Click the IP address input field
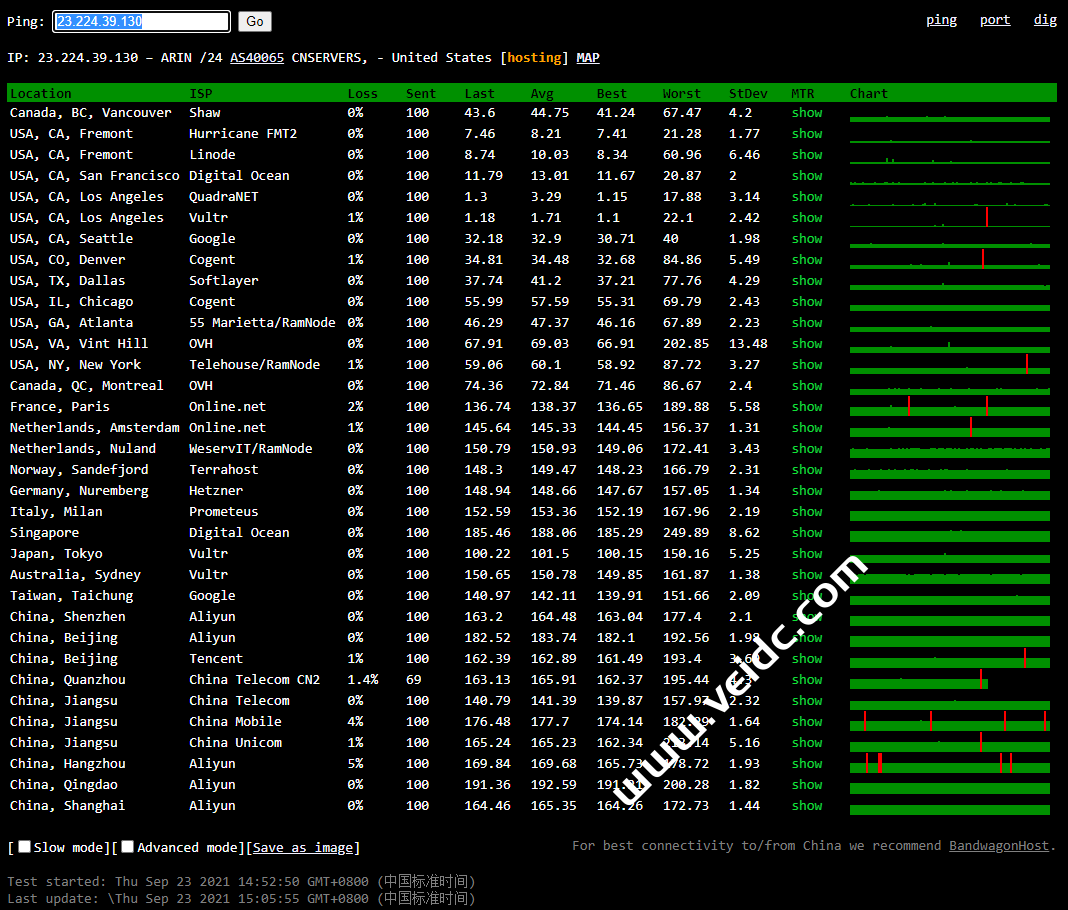The width and height of the screenshot is (1068, 910). coord(141,21)
